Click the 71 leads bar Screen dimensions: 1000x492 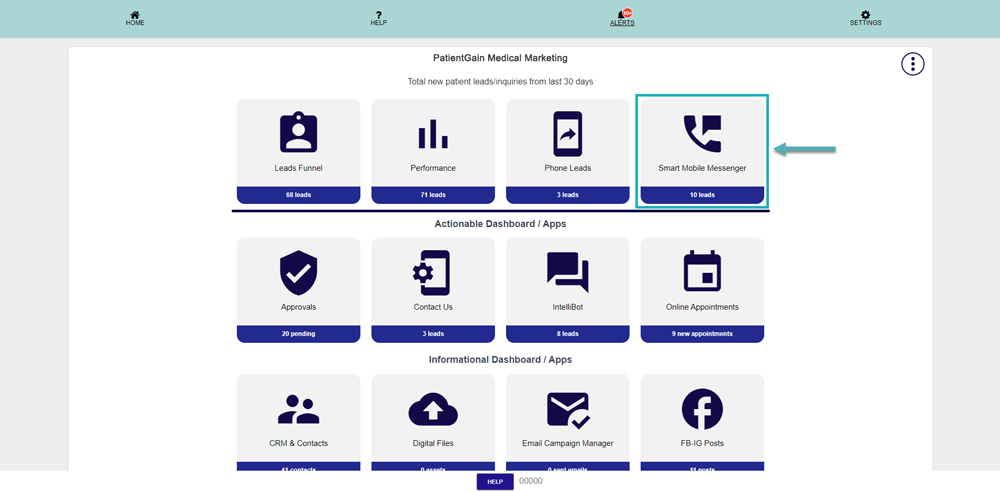pyautogui.click(x=433, y=195)
